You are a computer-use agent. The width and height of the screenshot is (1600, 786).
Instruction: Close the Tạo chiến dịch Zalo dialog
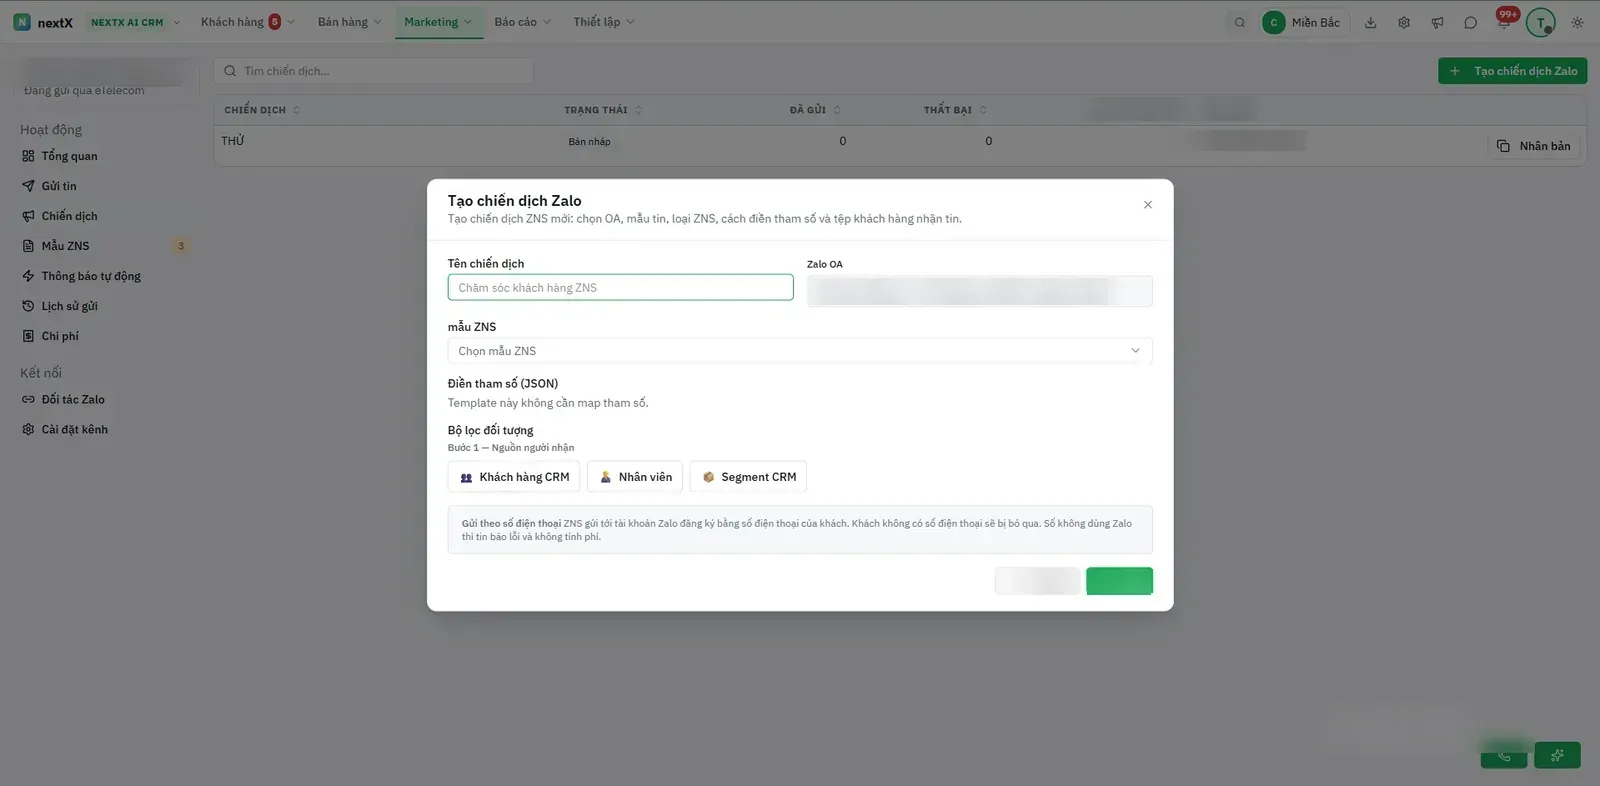pyautogui.click(x=1148, y=205)
